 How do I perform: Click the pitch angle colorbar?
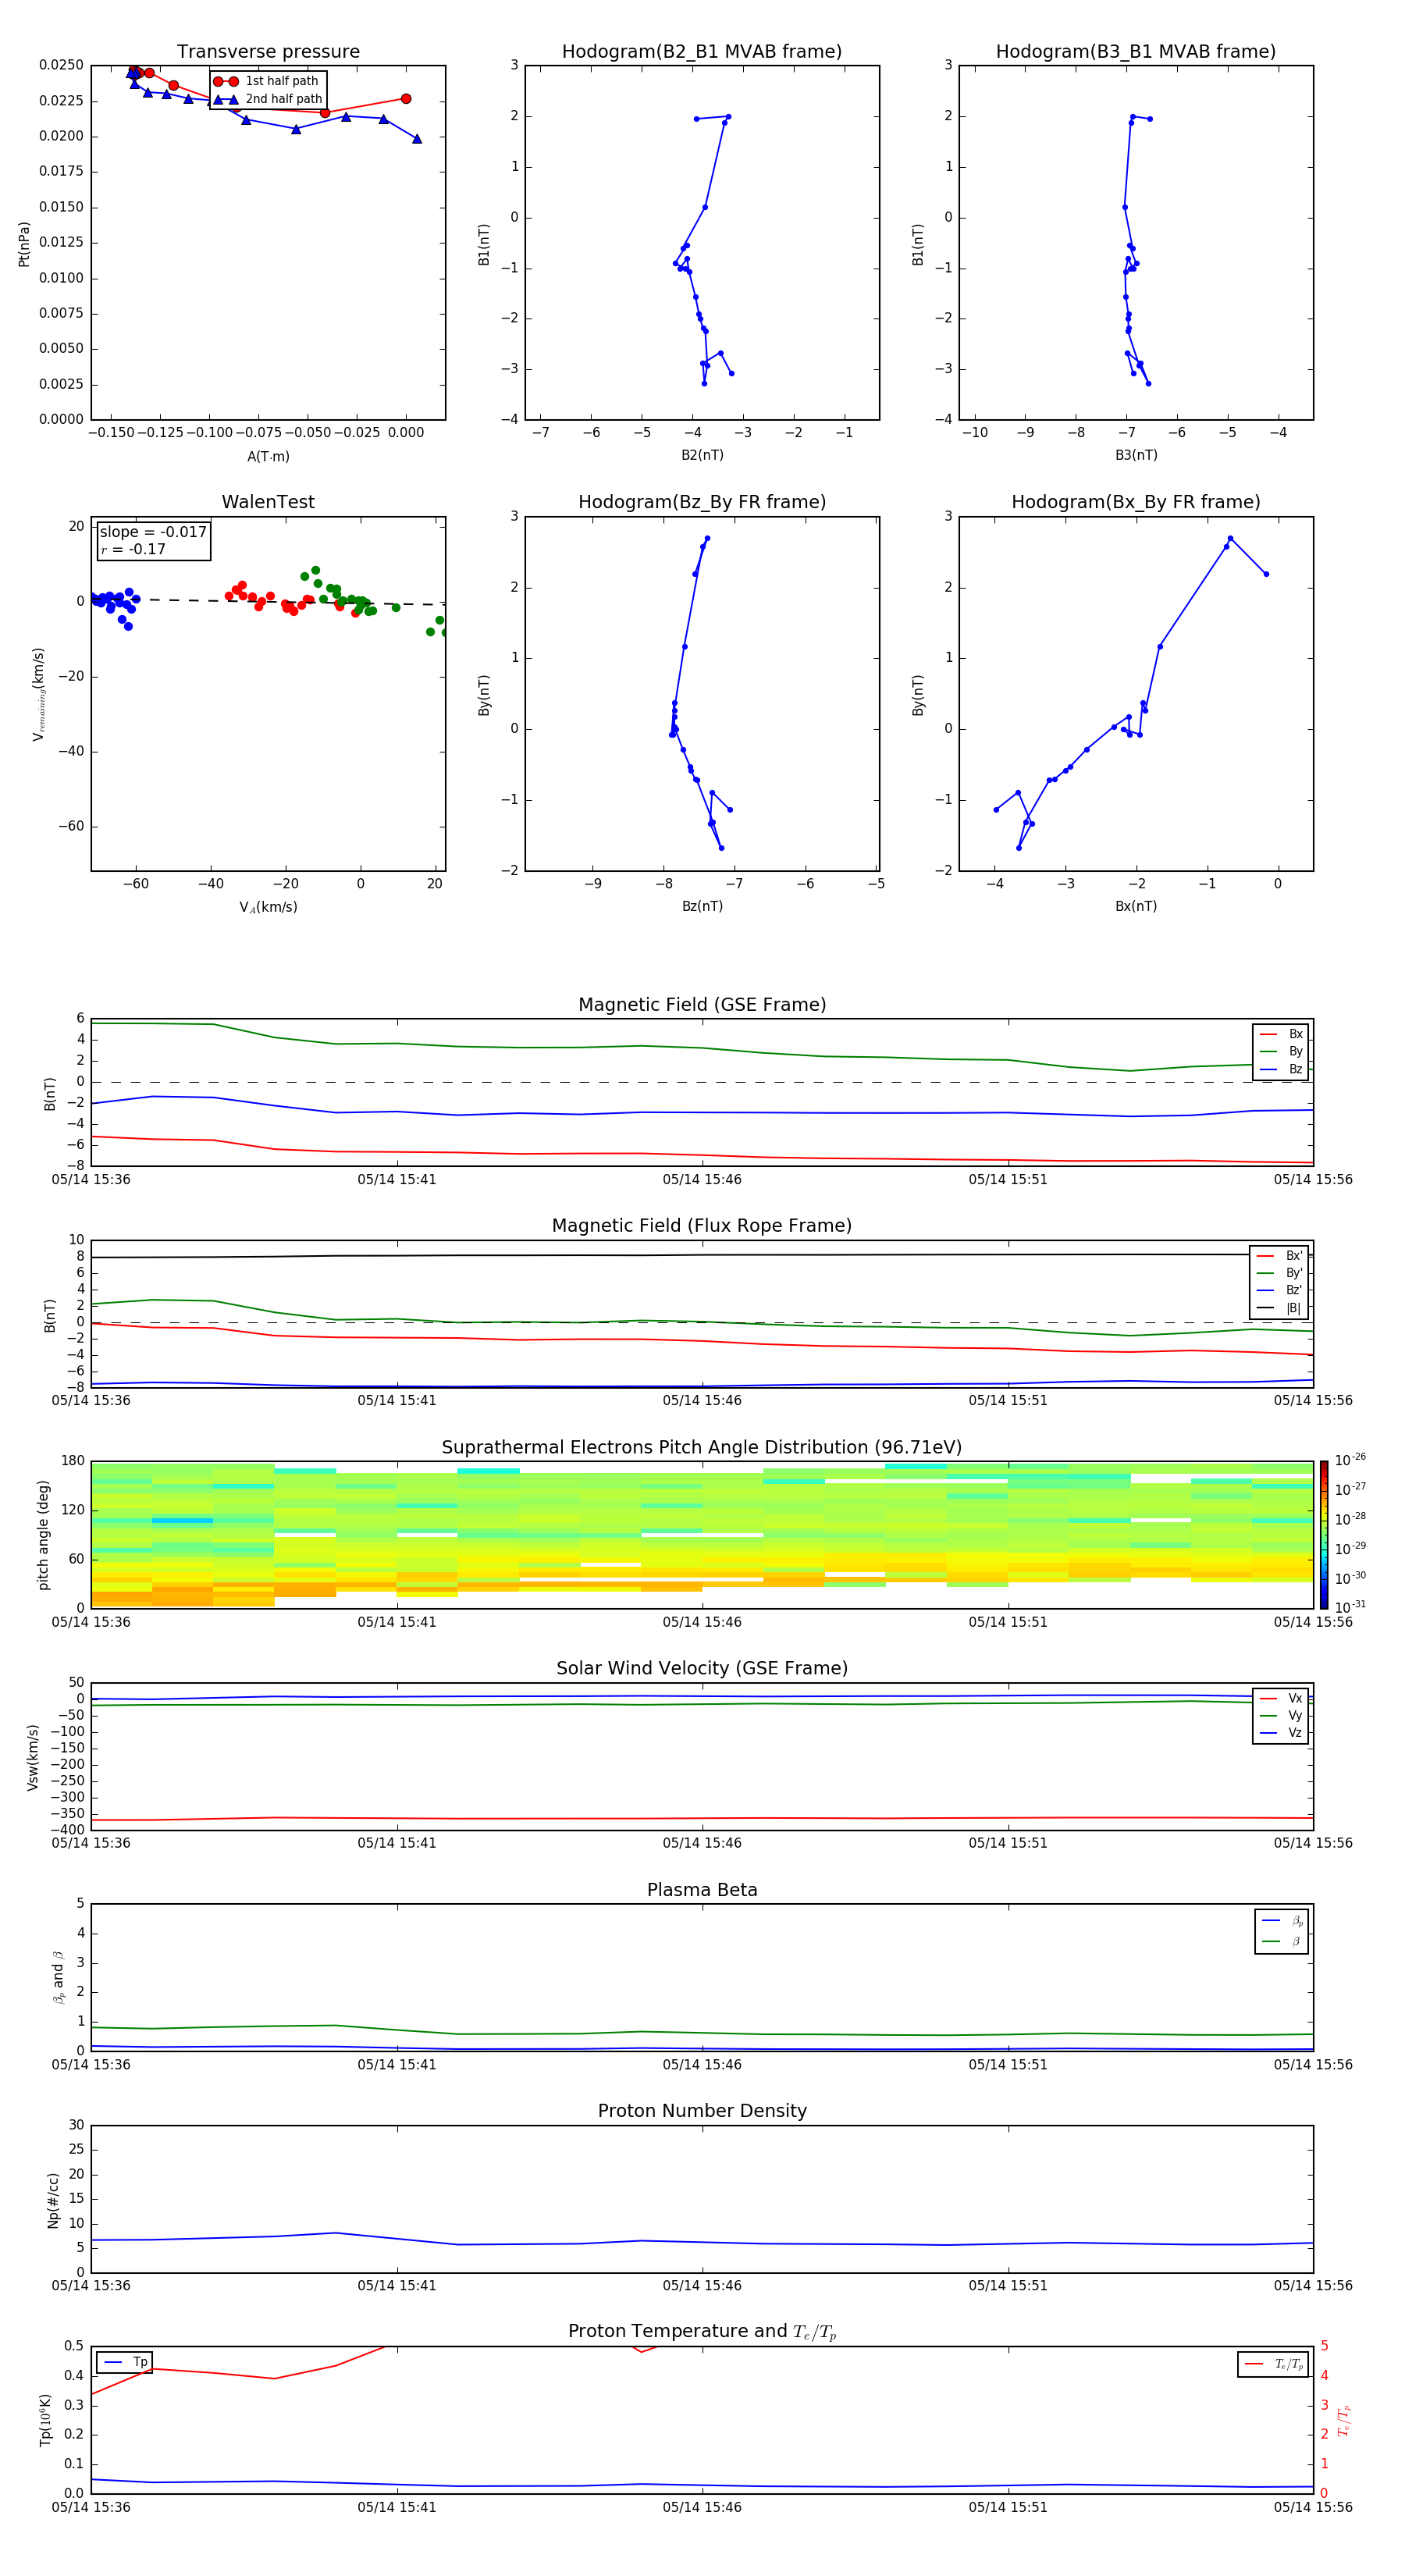[x=1324, y=1535]
